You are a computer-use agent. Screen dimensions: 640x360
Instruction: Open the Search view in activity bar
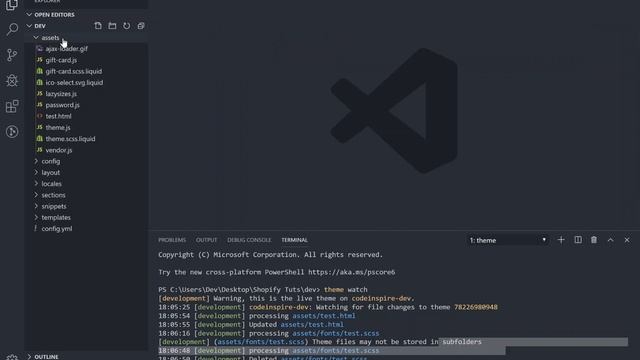12,29
